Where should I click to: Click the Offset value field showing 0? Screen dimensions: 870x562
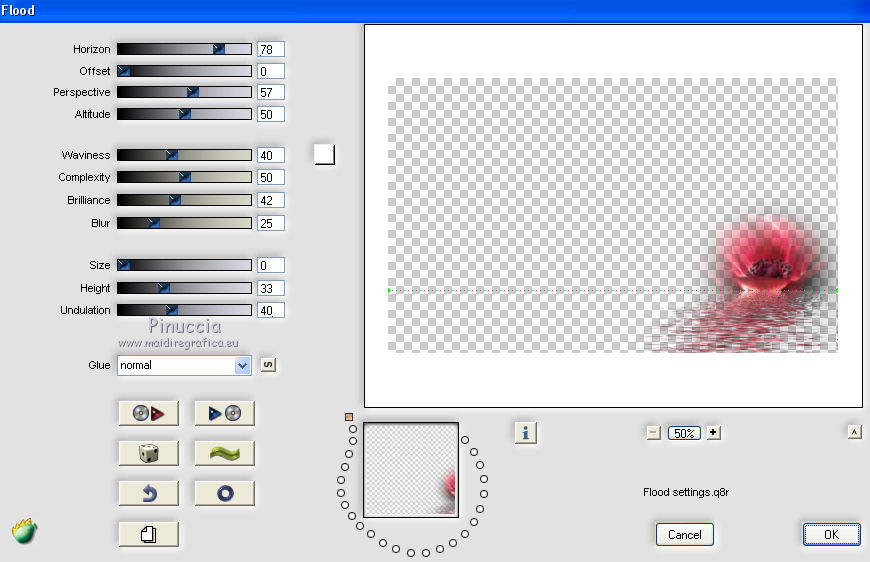tap(271, 71)
